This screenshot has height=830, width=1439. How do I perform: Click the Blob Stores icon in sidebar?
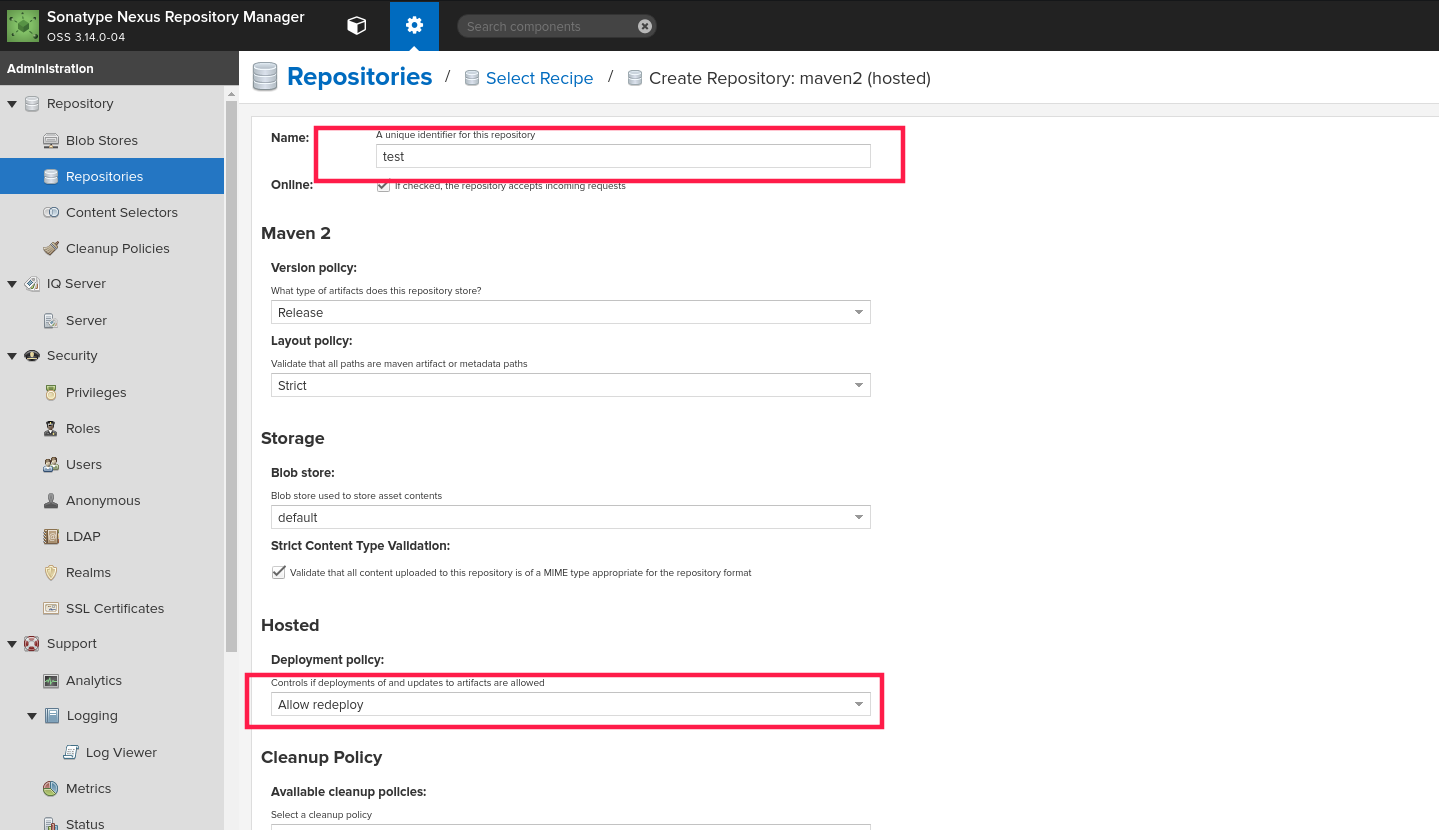coord(51,140)
